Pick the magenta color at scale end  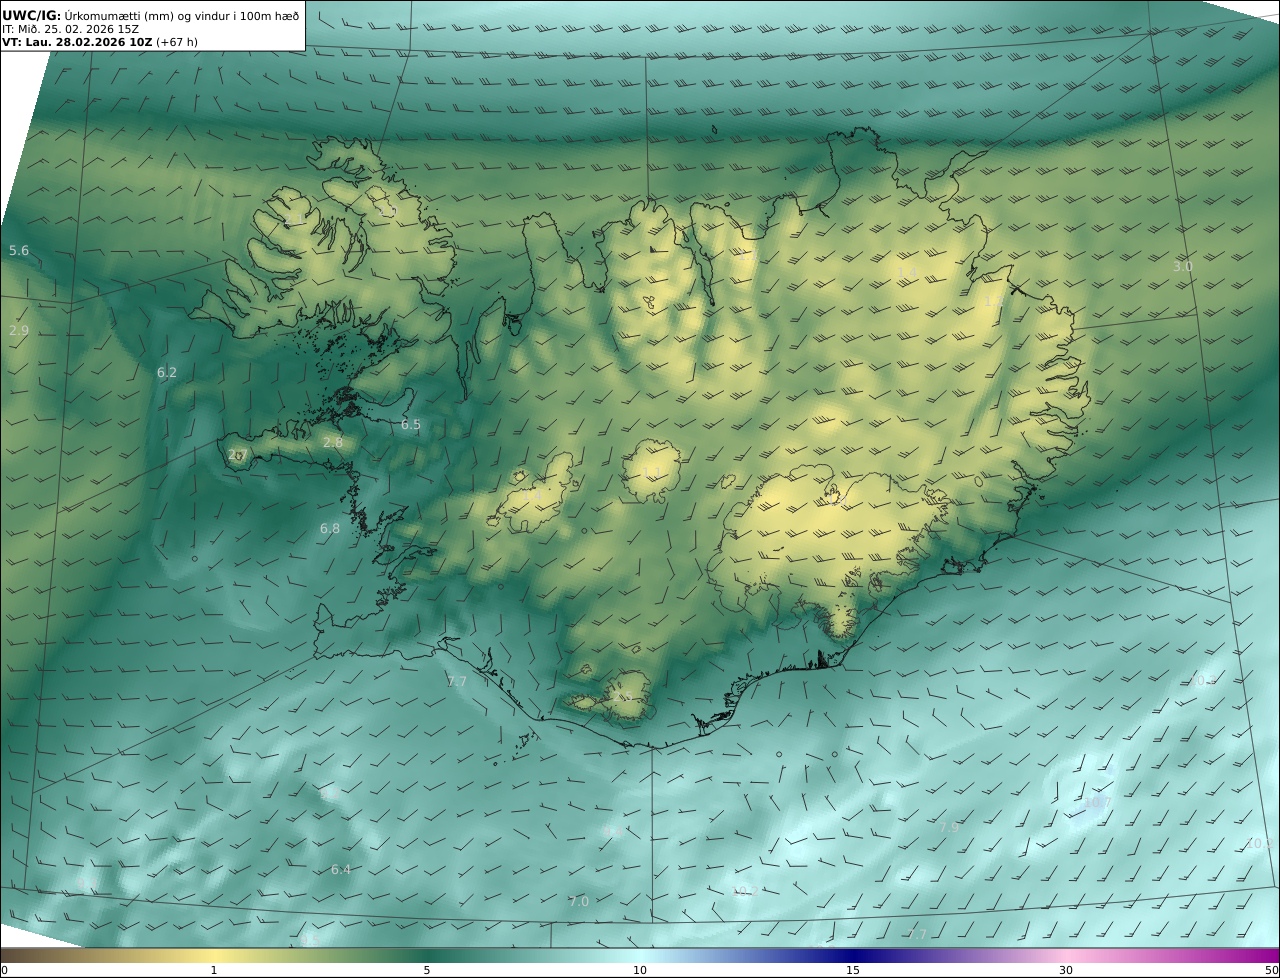[1268, 956]
